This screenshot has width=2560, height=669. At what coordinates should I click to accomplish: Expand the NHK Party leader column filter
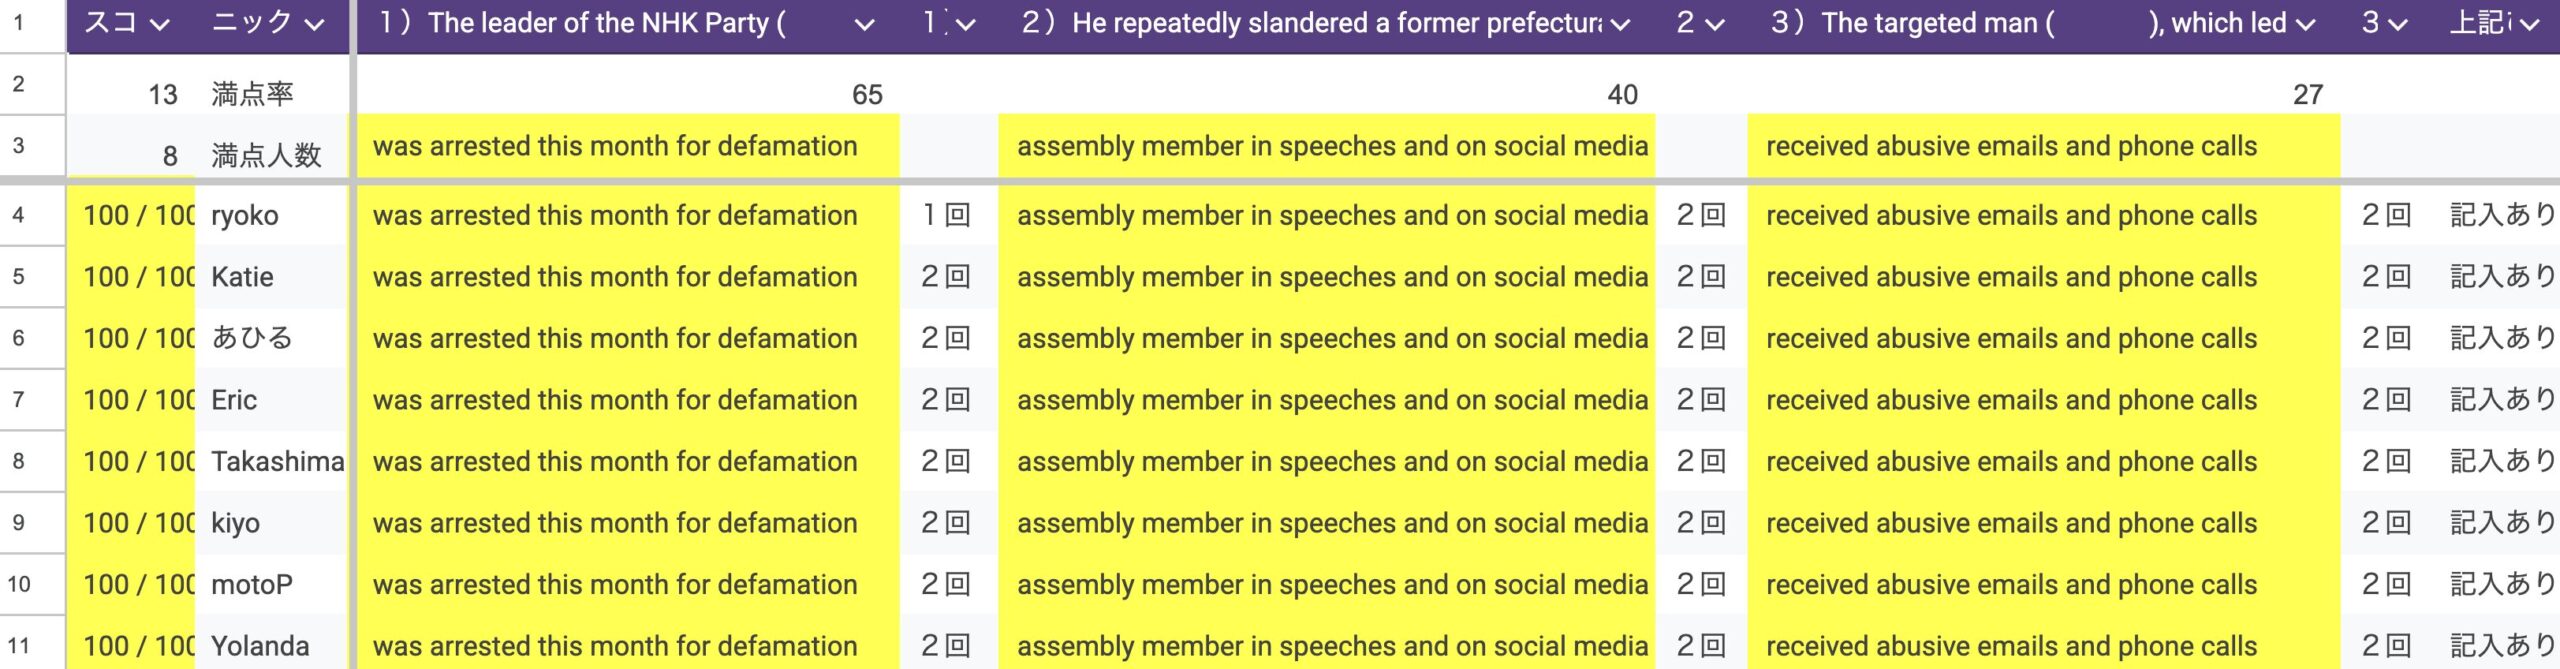click(x=864, y=24)
